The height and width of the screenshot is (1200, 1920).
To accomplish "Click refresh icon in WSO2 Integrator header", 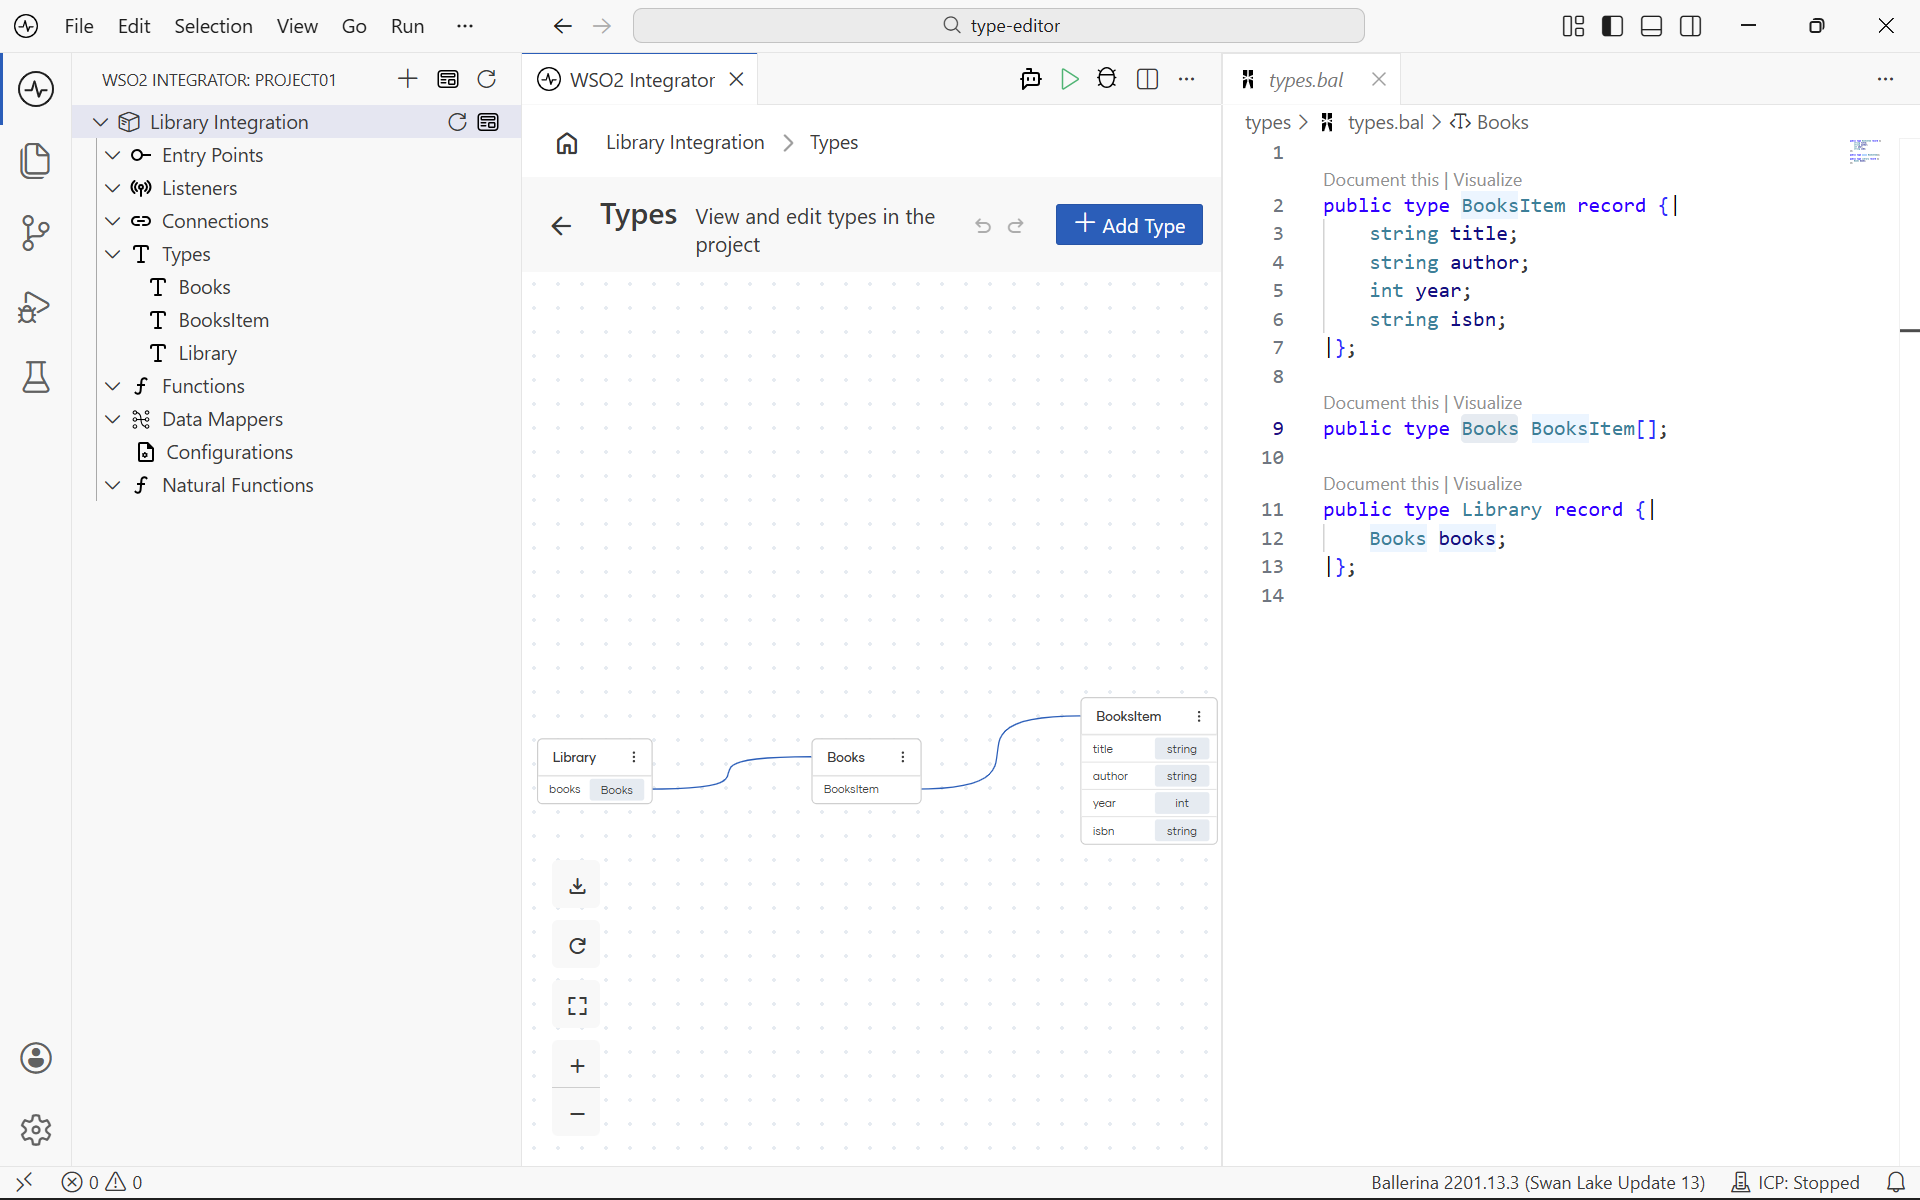I will pyautogui.click(x=487, y=79).
